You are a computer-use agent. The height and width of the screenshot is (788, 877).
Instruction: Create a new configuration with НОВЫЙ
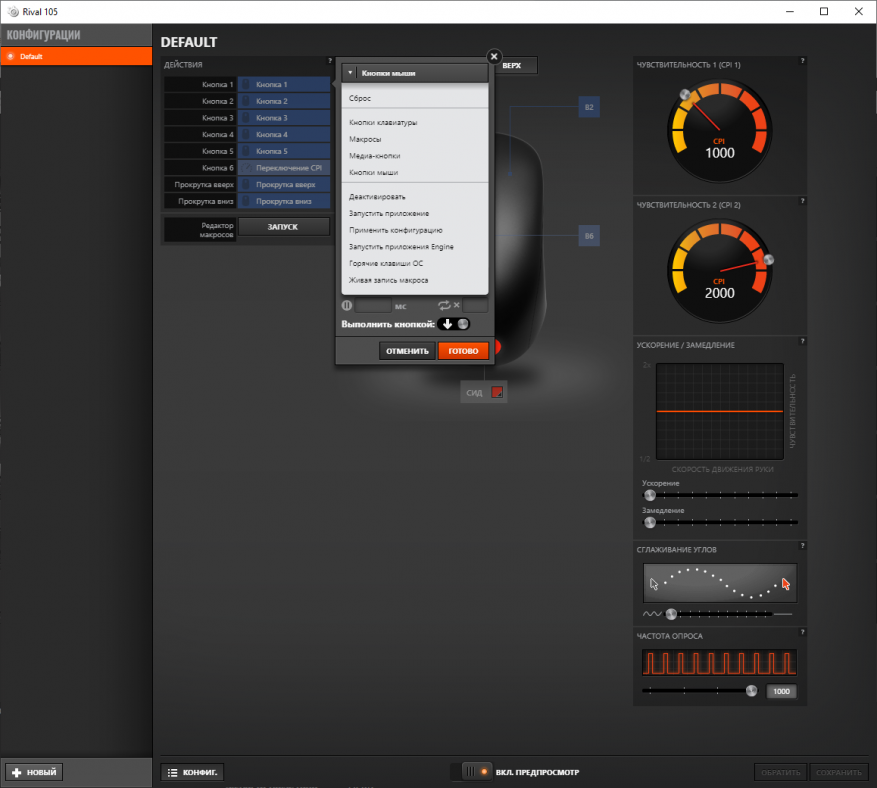(x=34, y=772)
